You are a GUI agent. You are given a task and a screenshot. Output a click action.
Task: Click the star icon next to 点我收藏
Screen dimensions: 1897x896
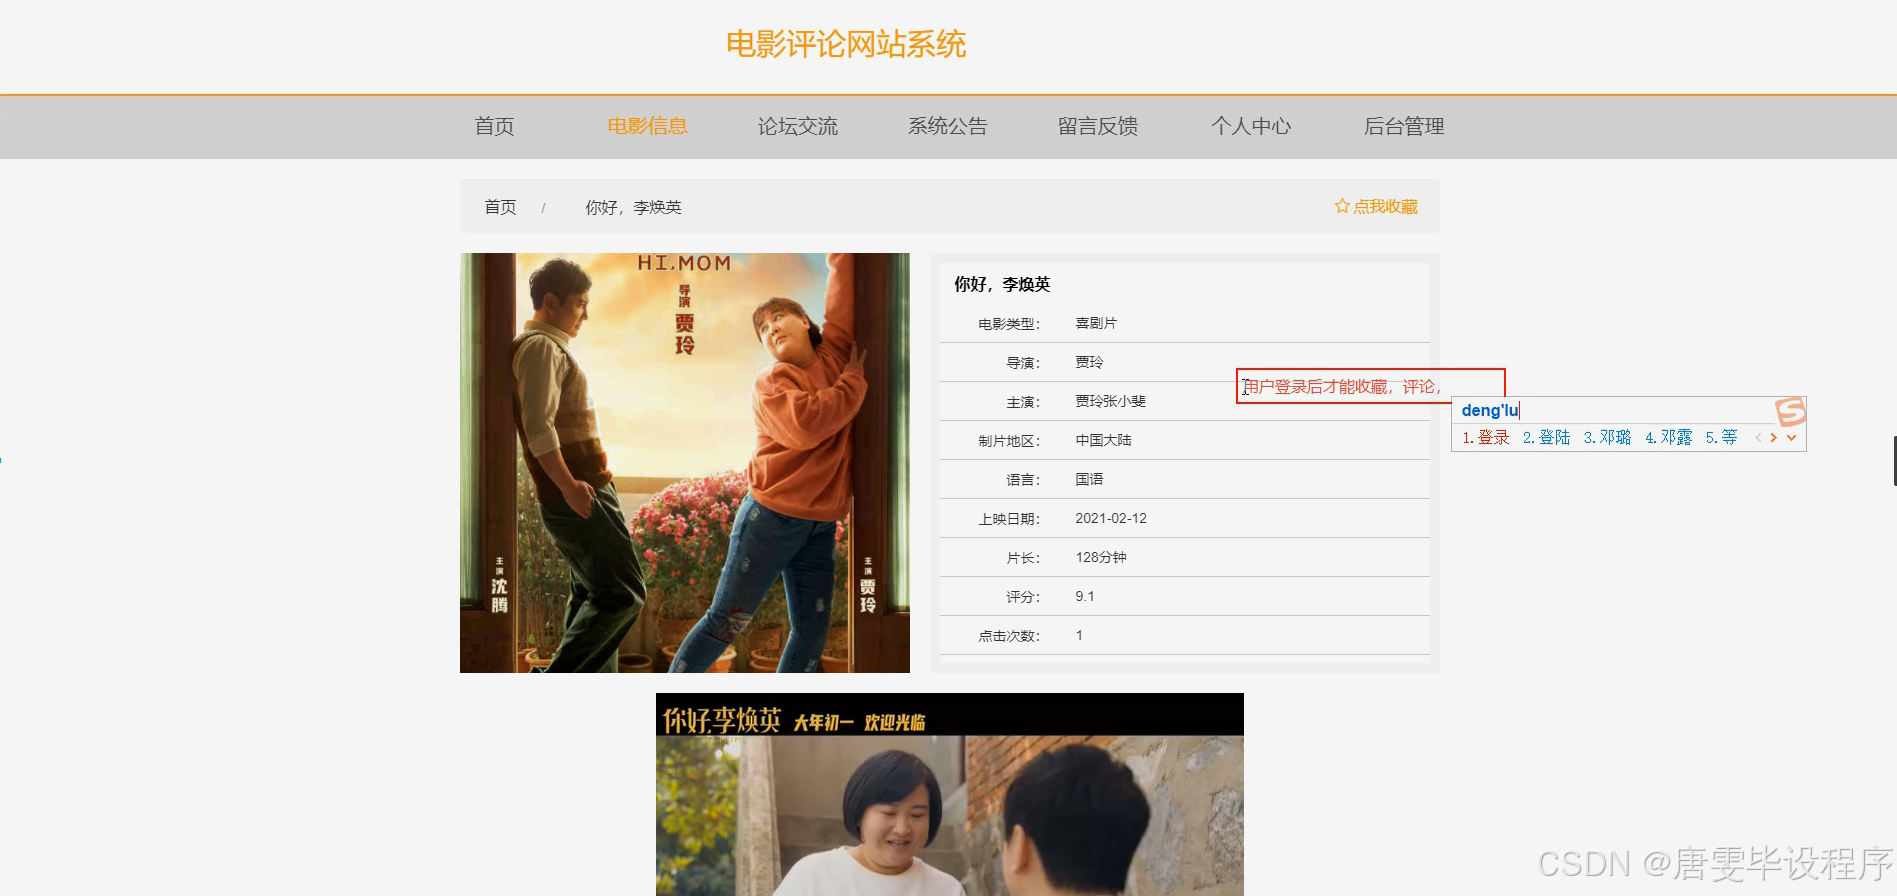click(1342, 206)
